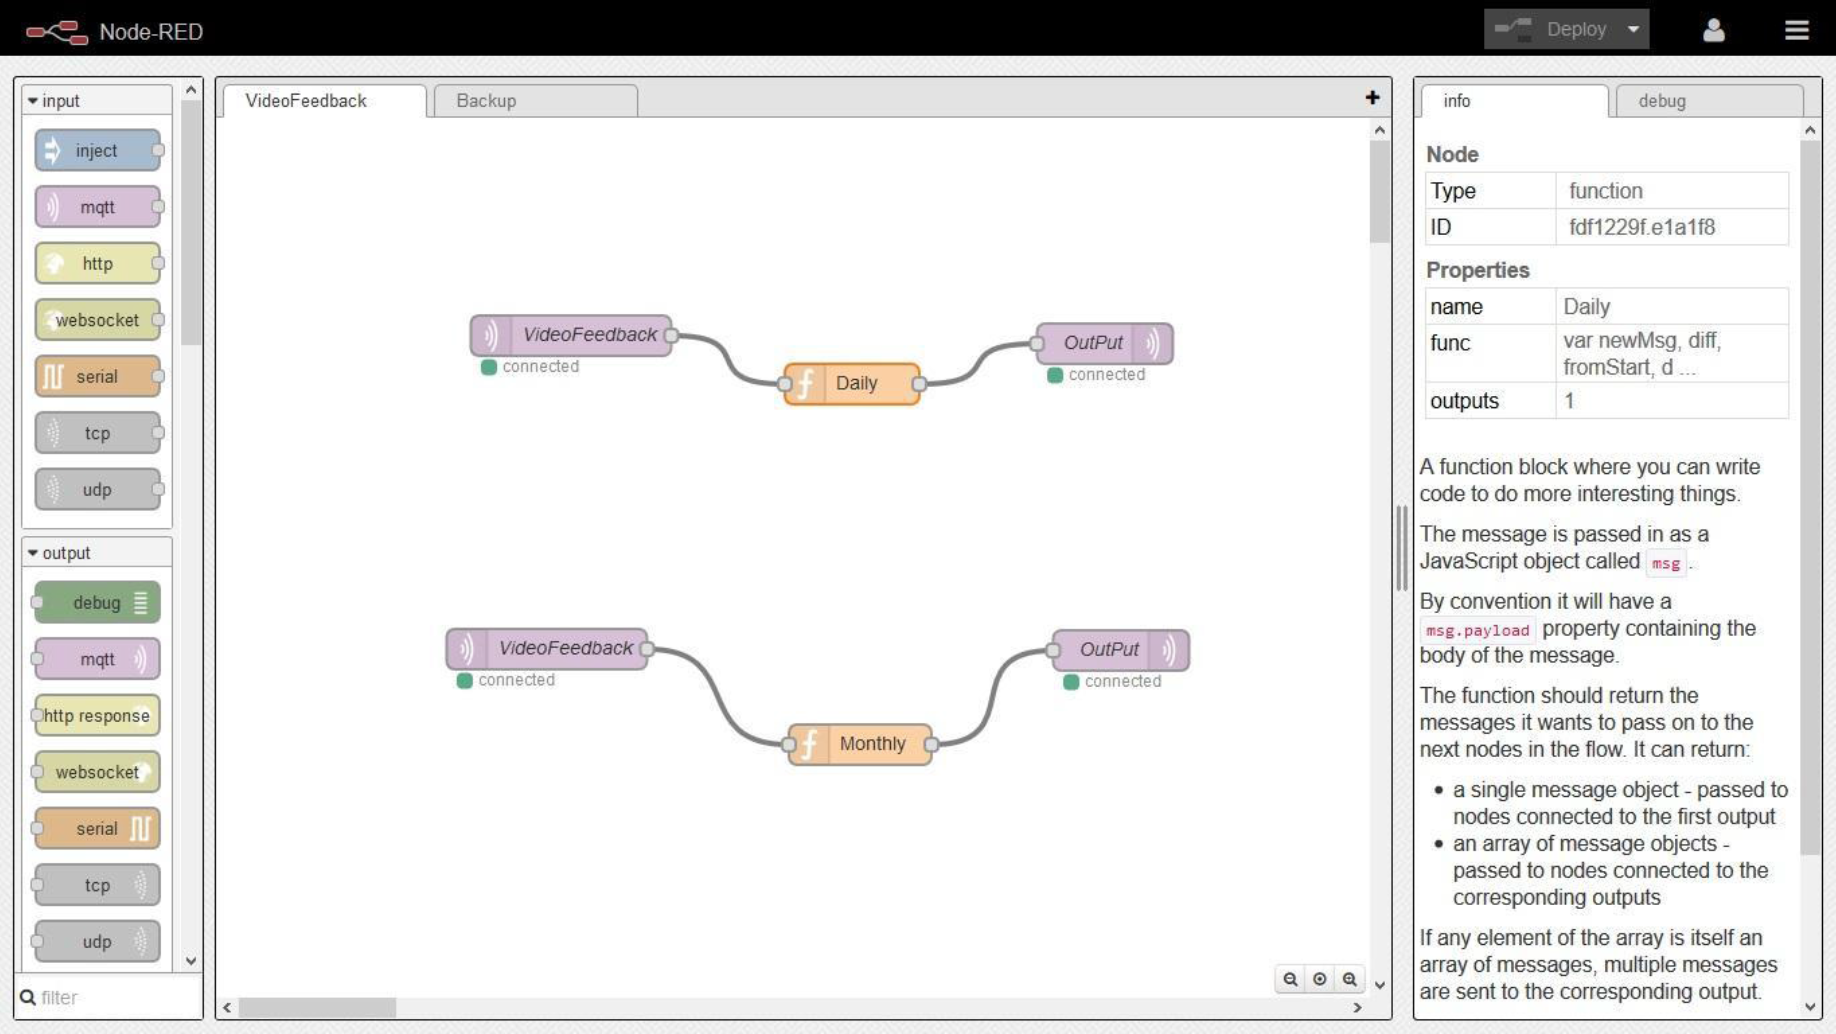Focus the palette filter search field
The width and height of the screenshot is (1836, 1034).
(109, 997)
